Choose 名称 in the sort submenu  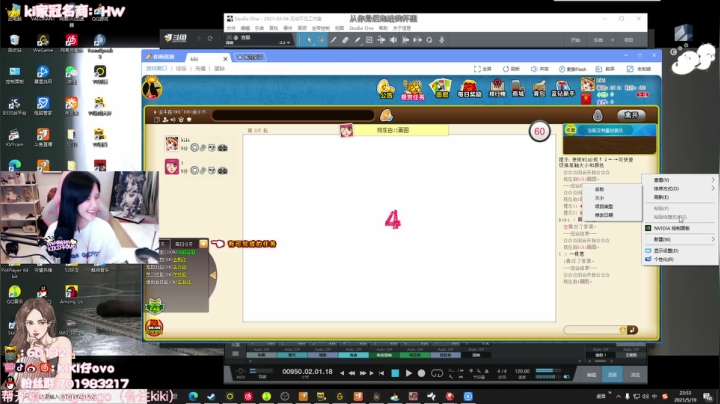click(x=612, y=189)
